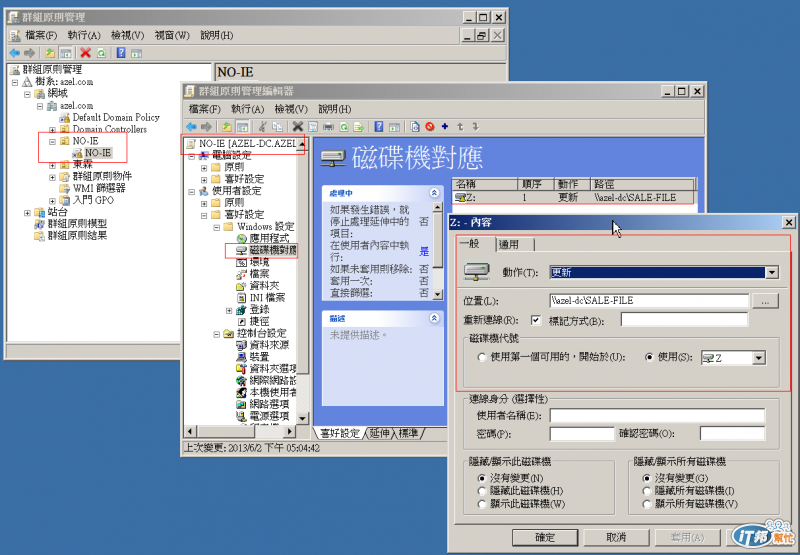Click the 路徑 column header

pyautogui.click(x=642, y=184)
